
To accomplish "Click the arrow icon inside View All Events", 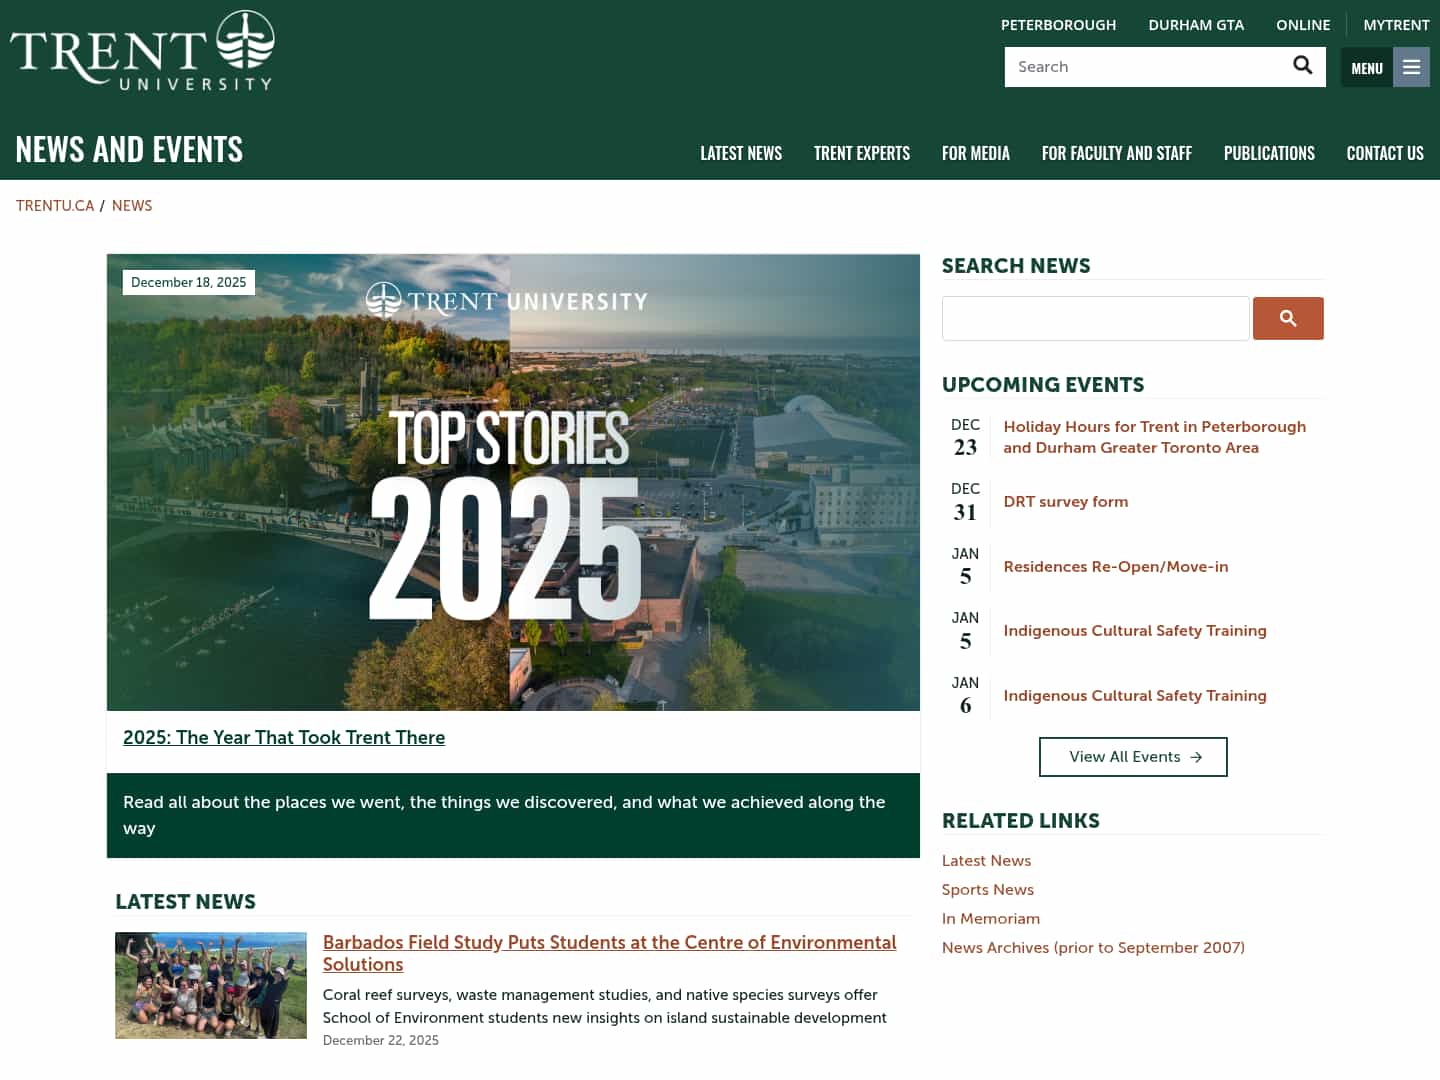I will pyautogui.click(x=1196, y=757).
